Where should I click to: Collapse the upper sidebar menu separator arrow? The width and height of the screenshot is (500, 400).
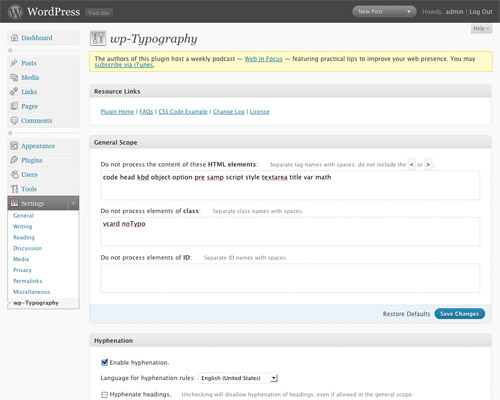pyautogui.click(x=10, y=50)
